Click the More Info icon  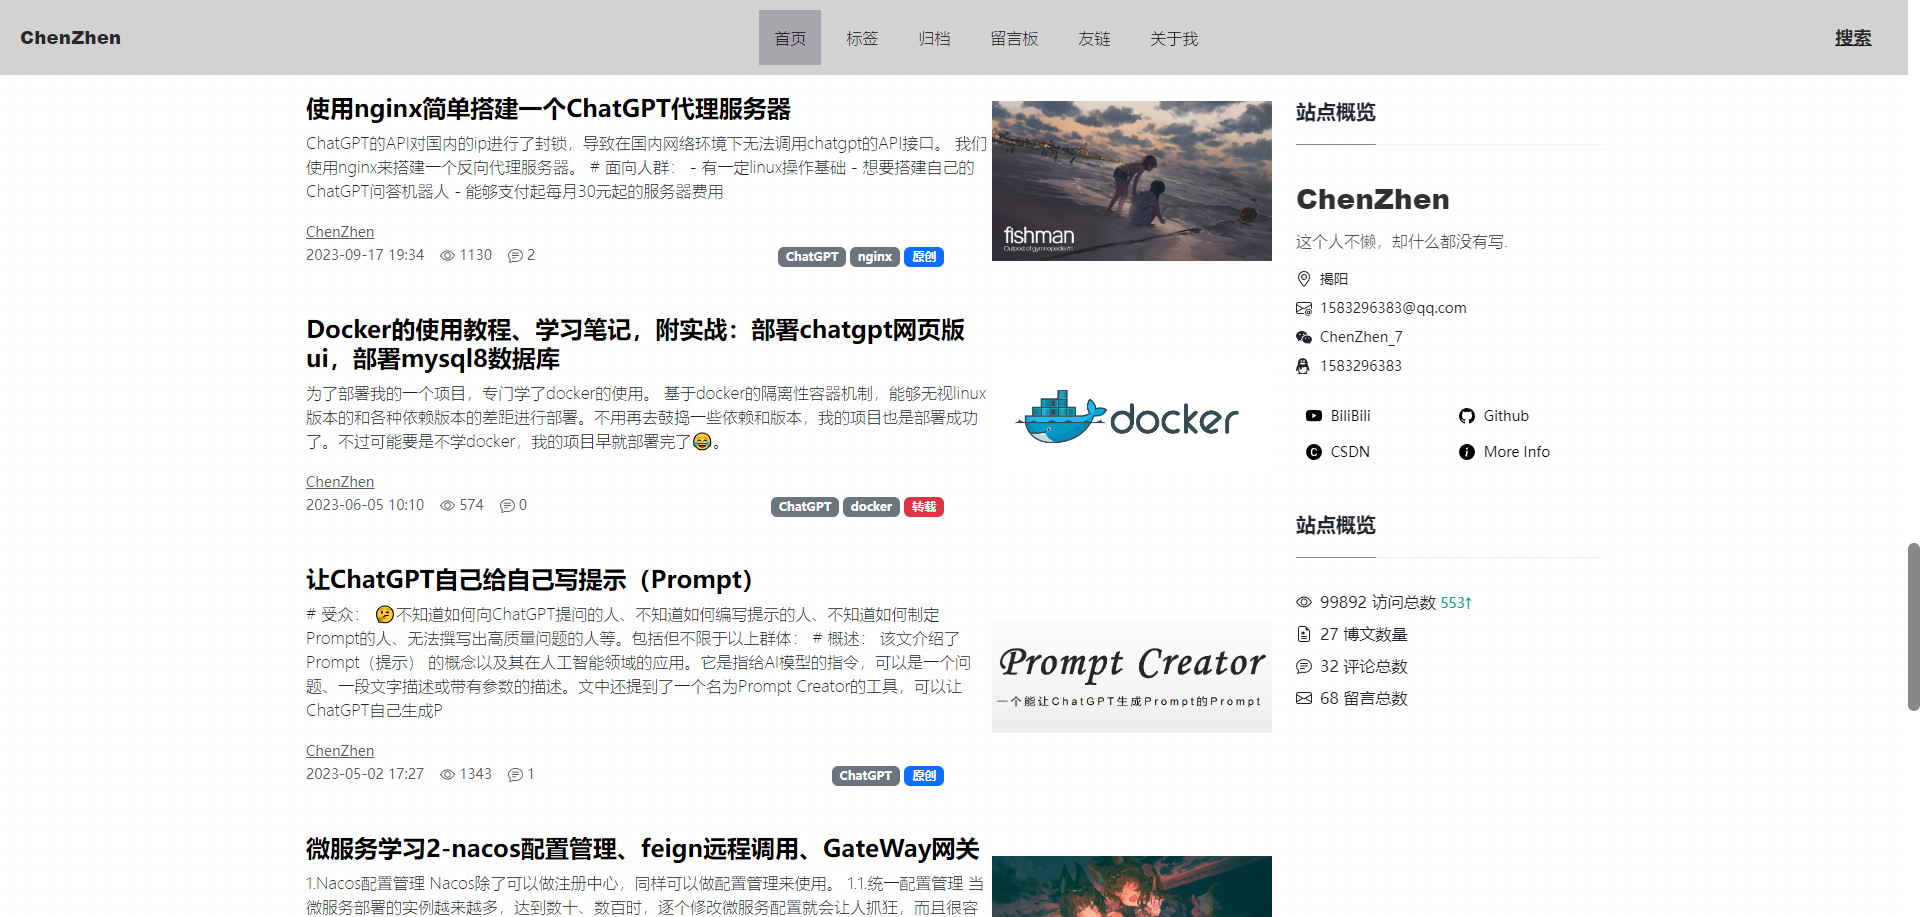[x=1467, y=451]
